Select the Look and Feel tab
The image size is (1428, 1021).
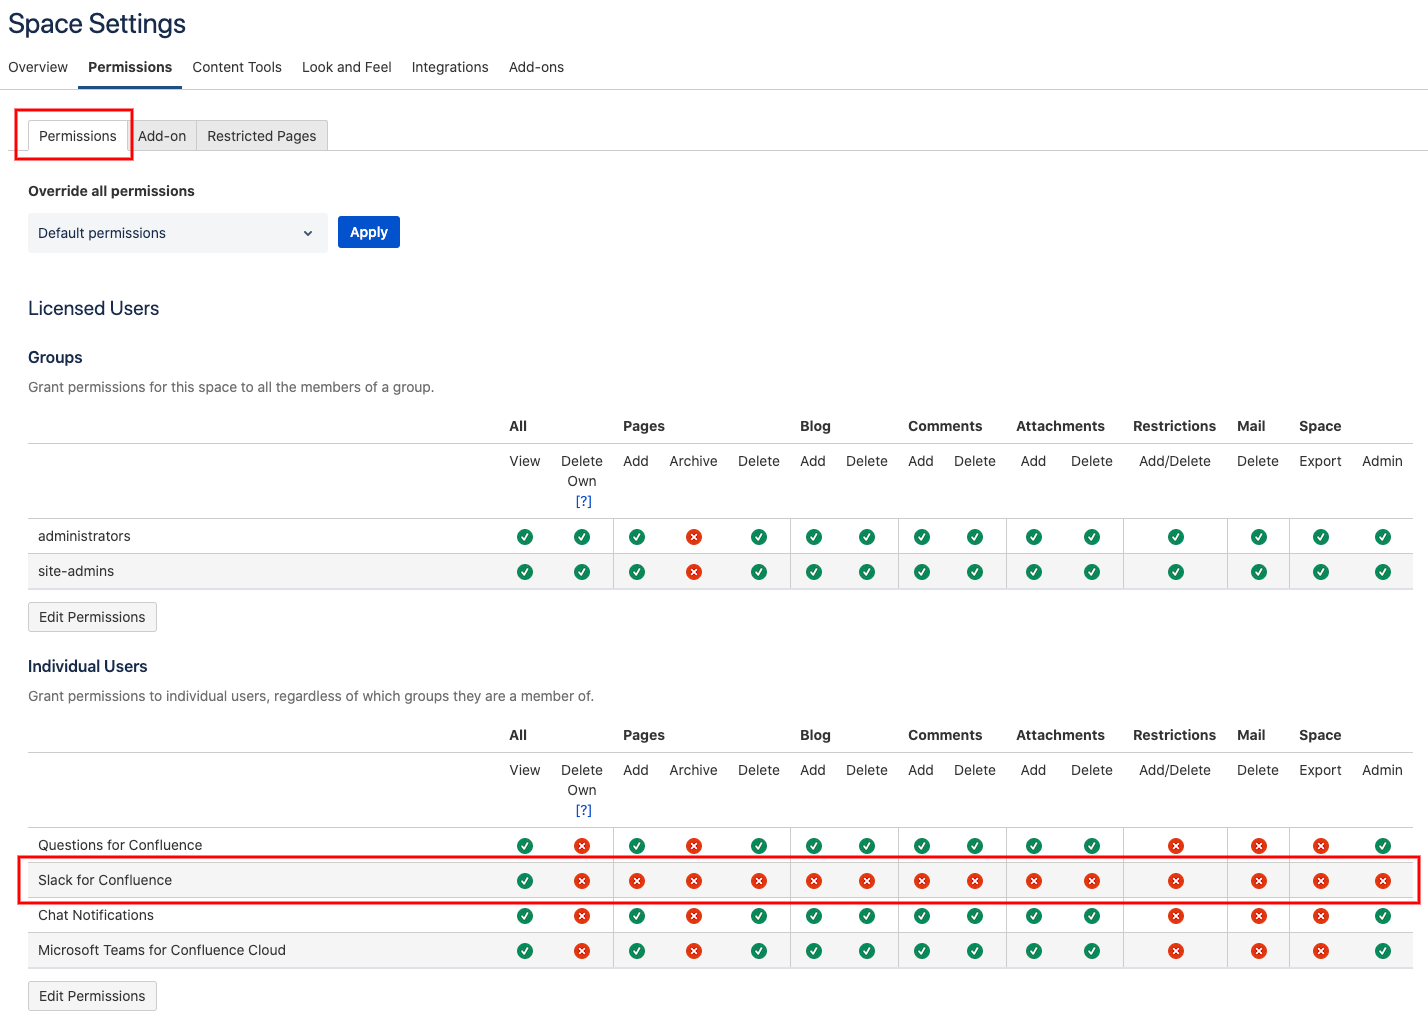pyautogui.click(x=346, y=67)
